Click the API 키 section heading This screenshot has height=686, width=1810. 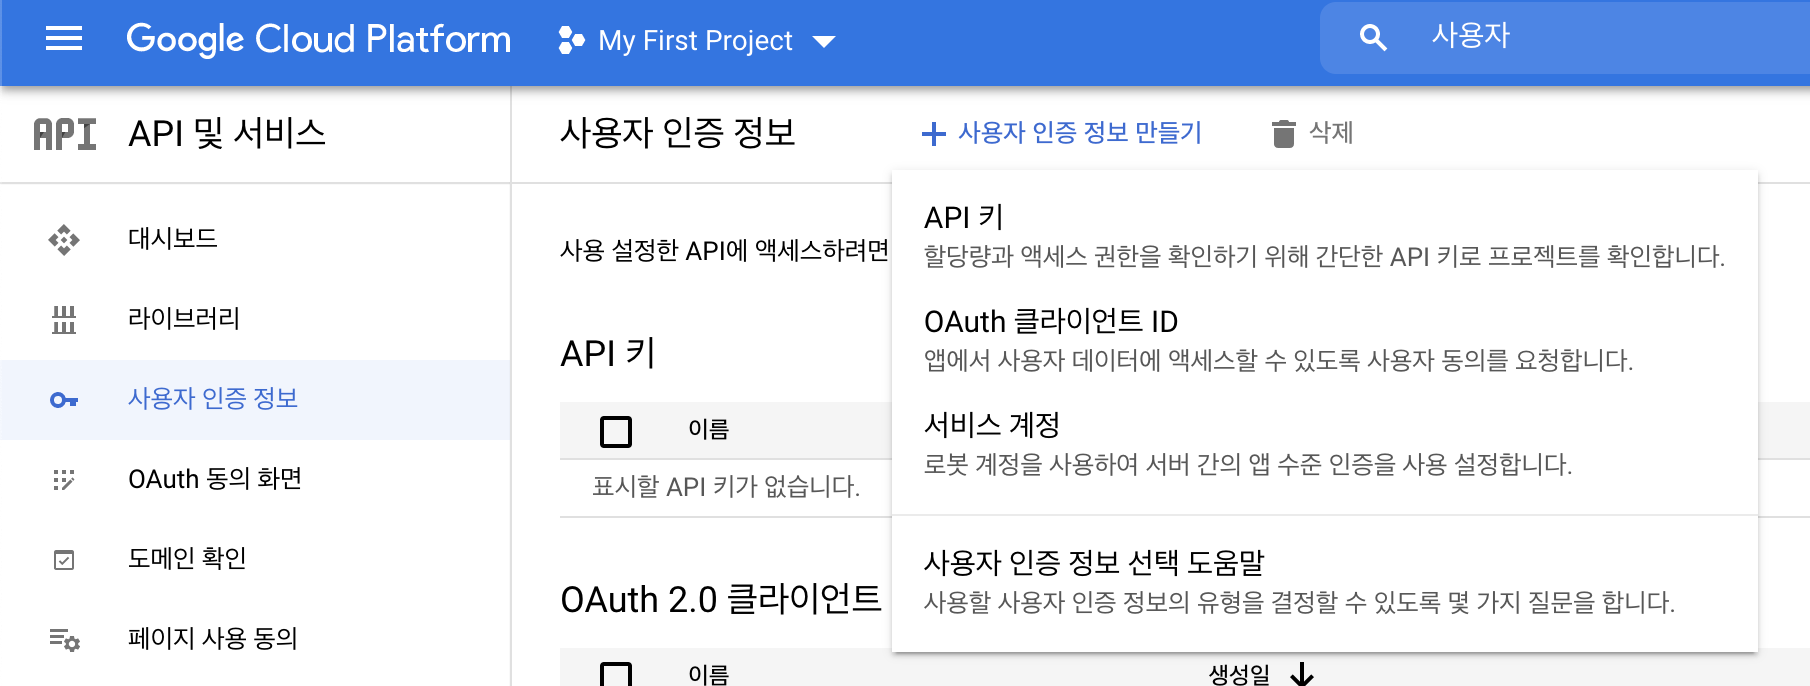(608, 353)
